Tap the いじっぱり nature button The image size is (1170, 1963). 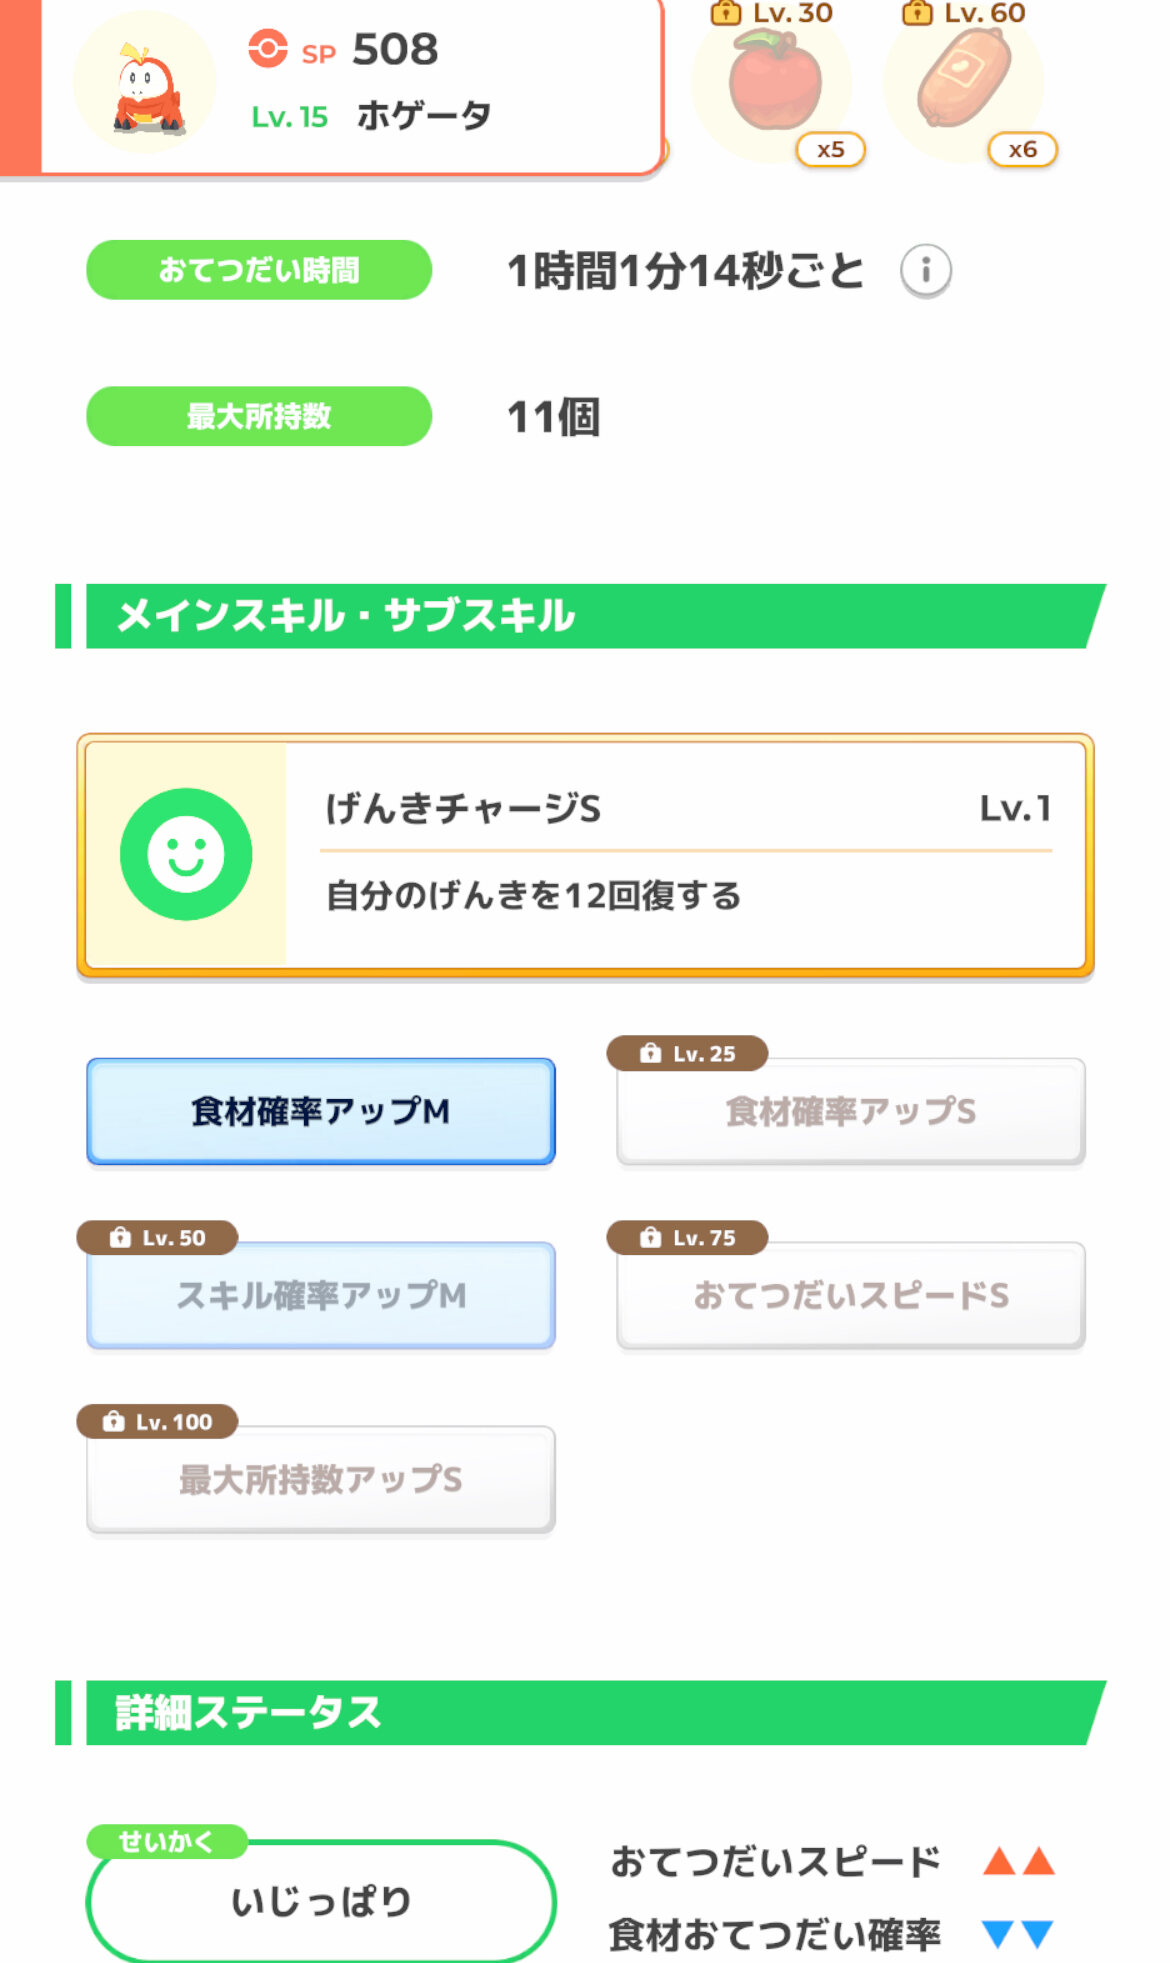tap(321, 1900)
